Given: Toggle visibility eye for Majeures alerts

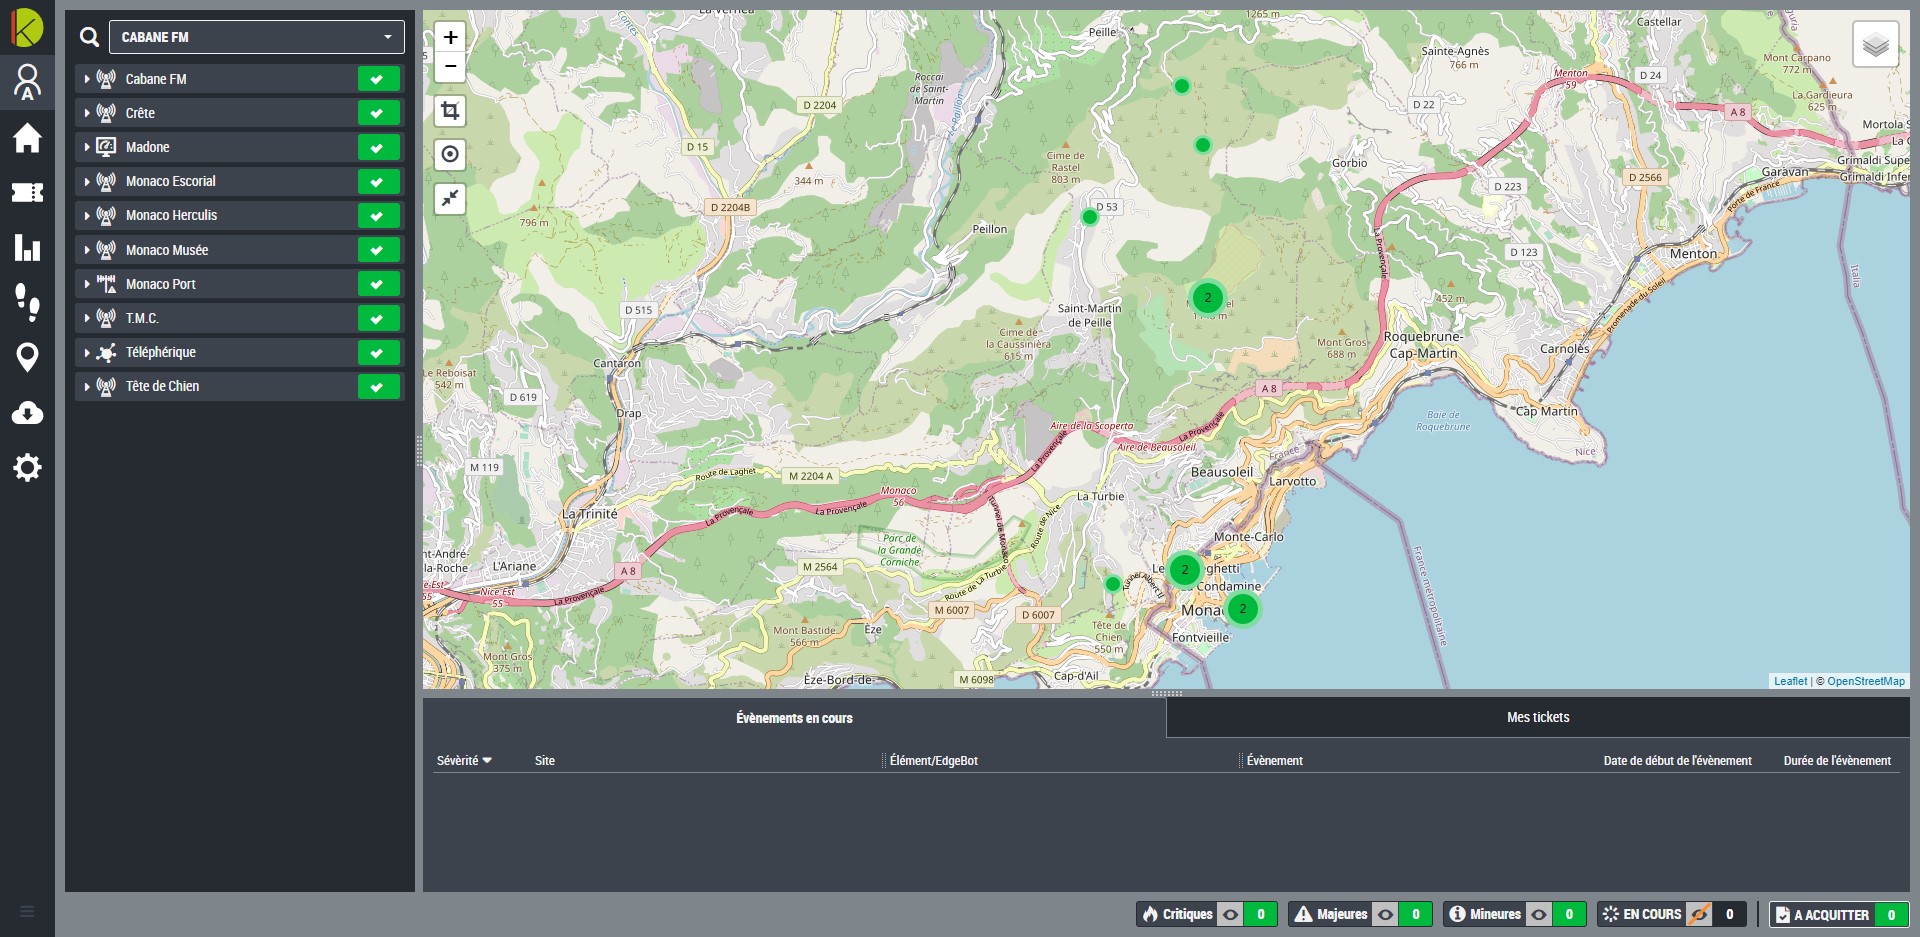Looking at the screenshot, I should [x=1385, y=914].
